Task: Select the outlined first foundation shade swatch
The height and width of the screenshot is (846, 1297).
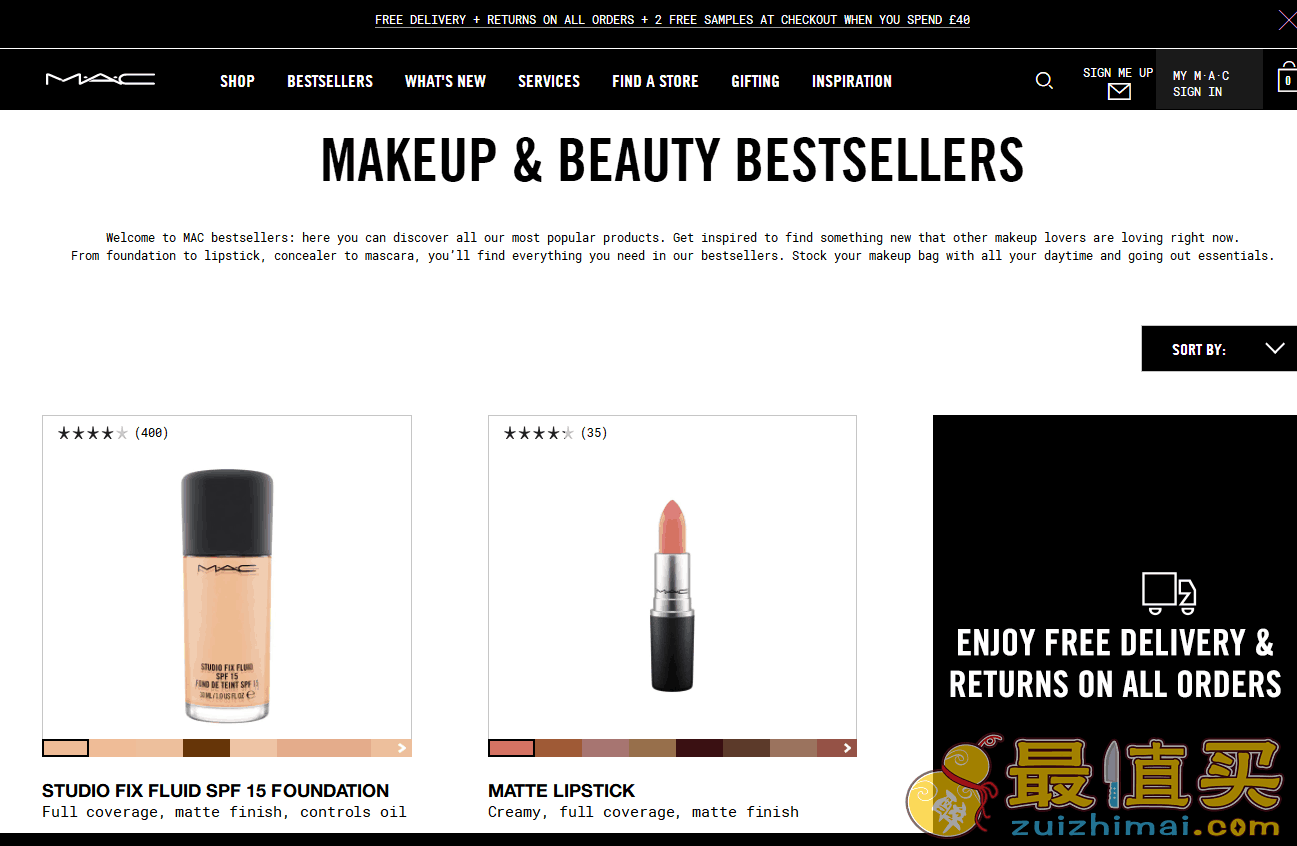Action: pyautogui.click(x=66, y=748)
